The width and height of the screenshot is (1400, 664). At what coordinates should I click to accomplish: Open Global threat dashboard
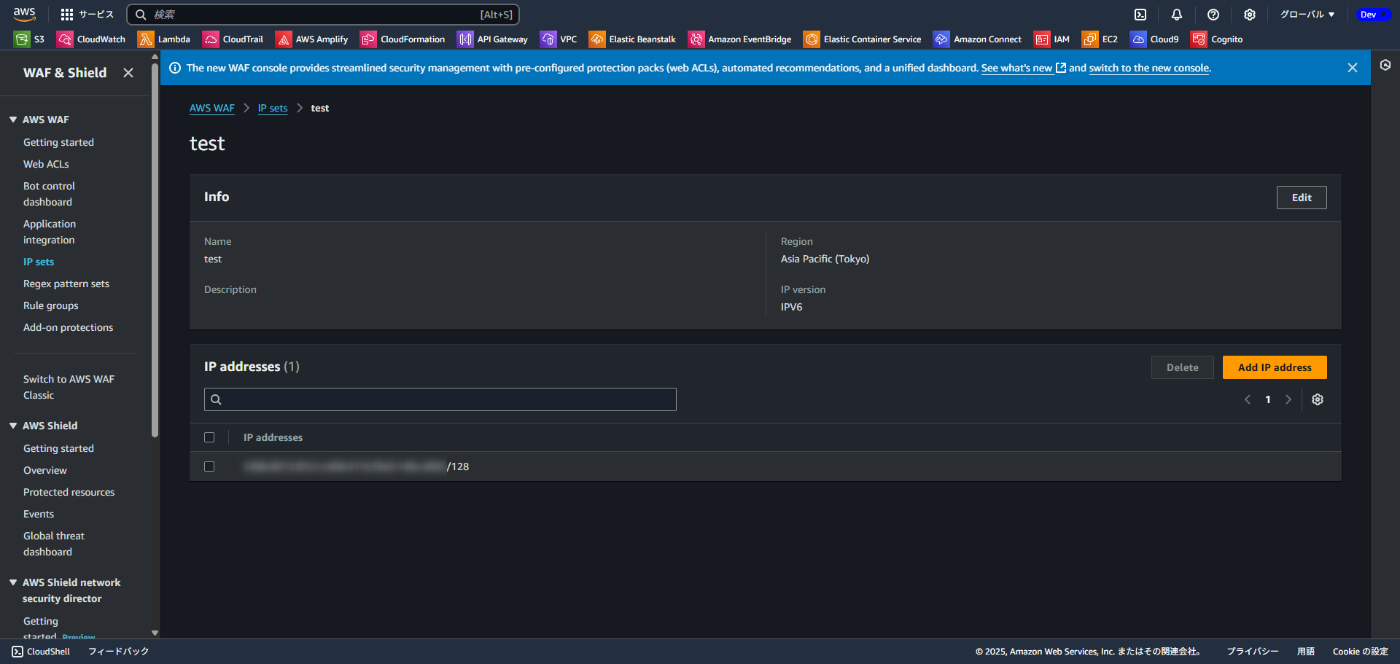pyautogui.click(x=54, y=544)
